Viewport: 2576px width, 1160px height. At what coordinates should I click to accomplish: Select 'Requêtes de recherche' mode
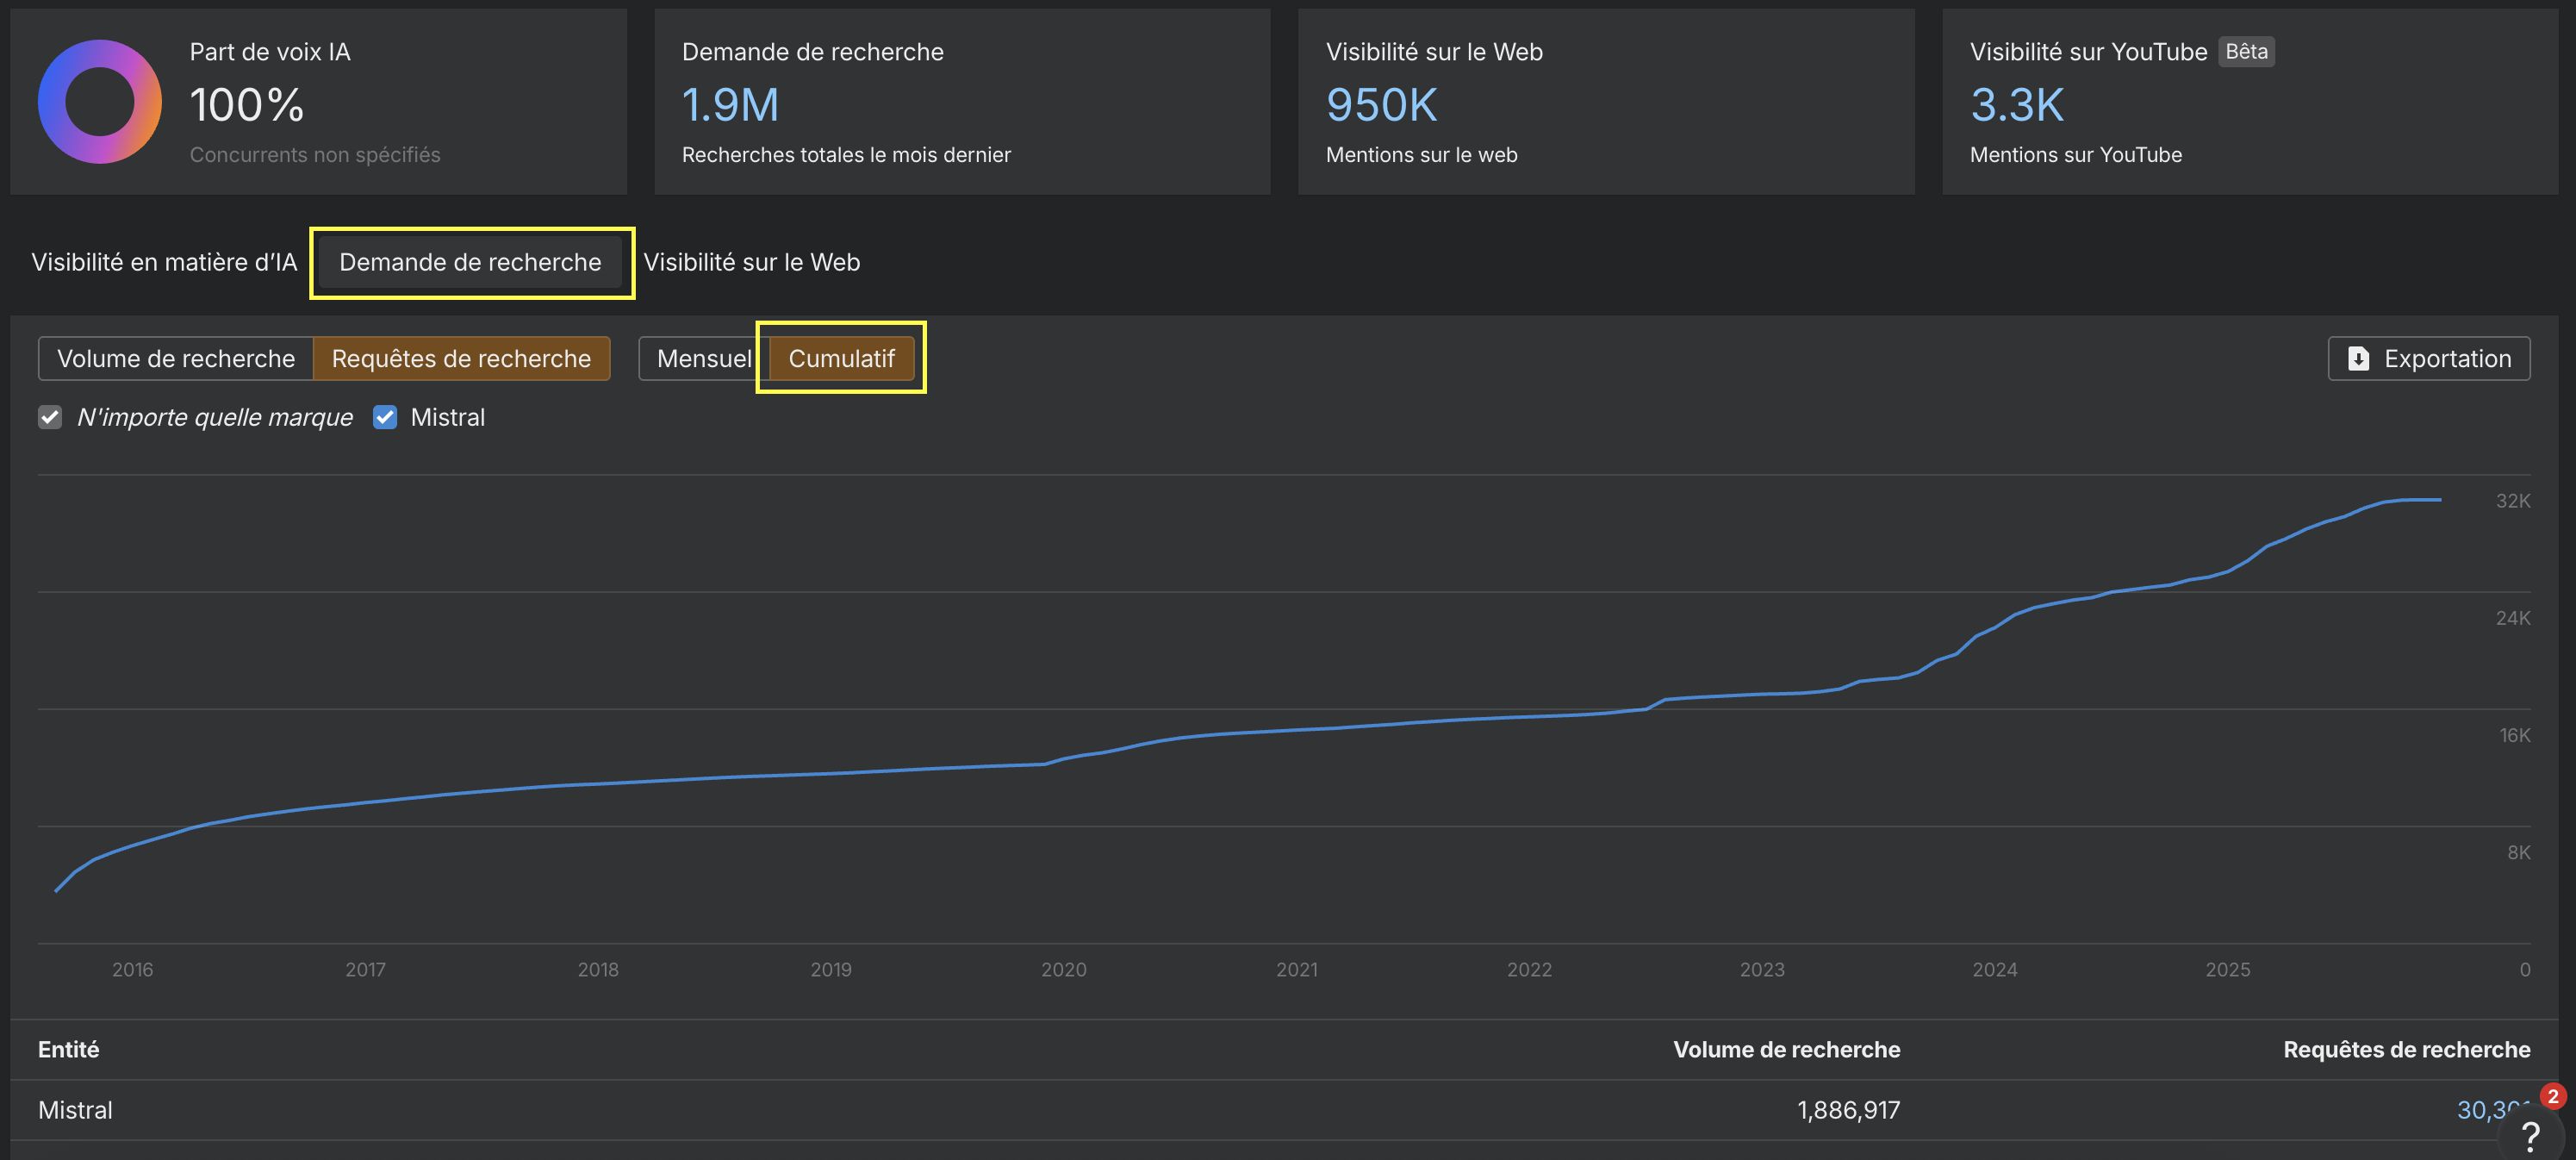461,358
